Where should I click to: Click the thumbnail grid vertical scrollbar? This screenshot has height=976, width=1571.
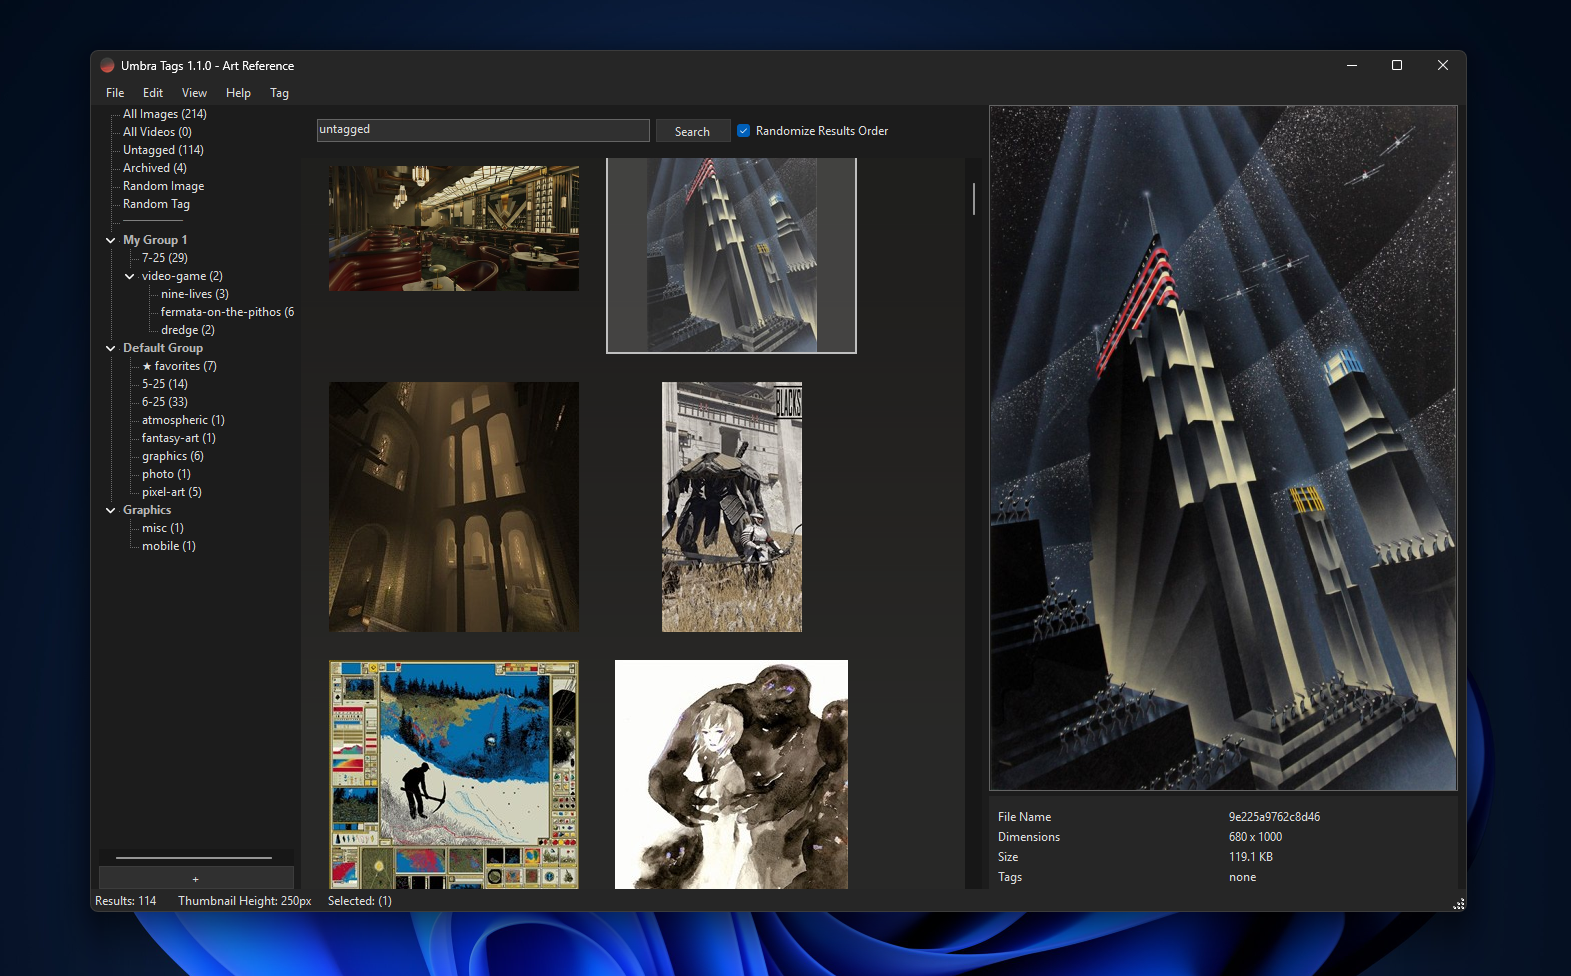pos(974,198)
